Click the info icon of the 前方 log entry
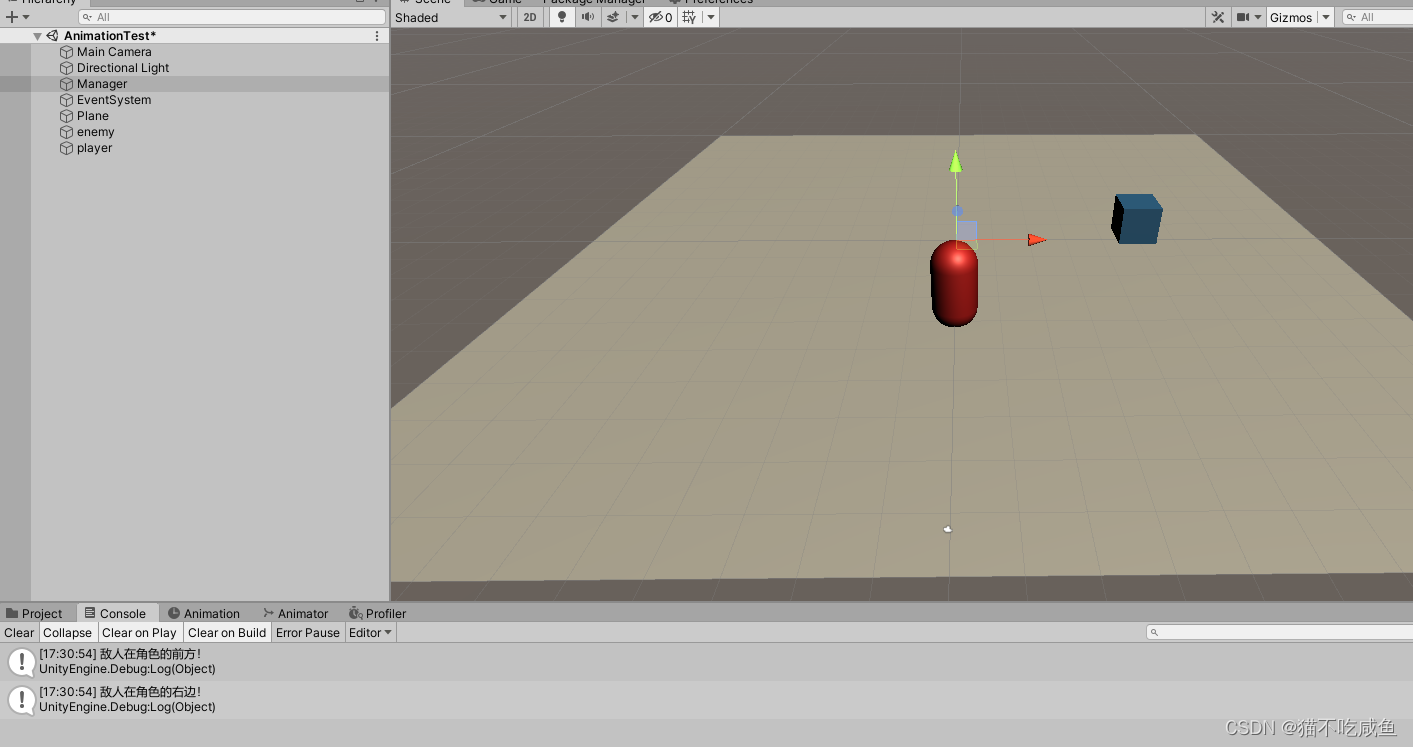This screenshot has height=747, width=1413. click(21, 661)
